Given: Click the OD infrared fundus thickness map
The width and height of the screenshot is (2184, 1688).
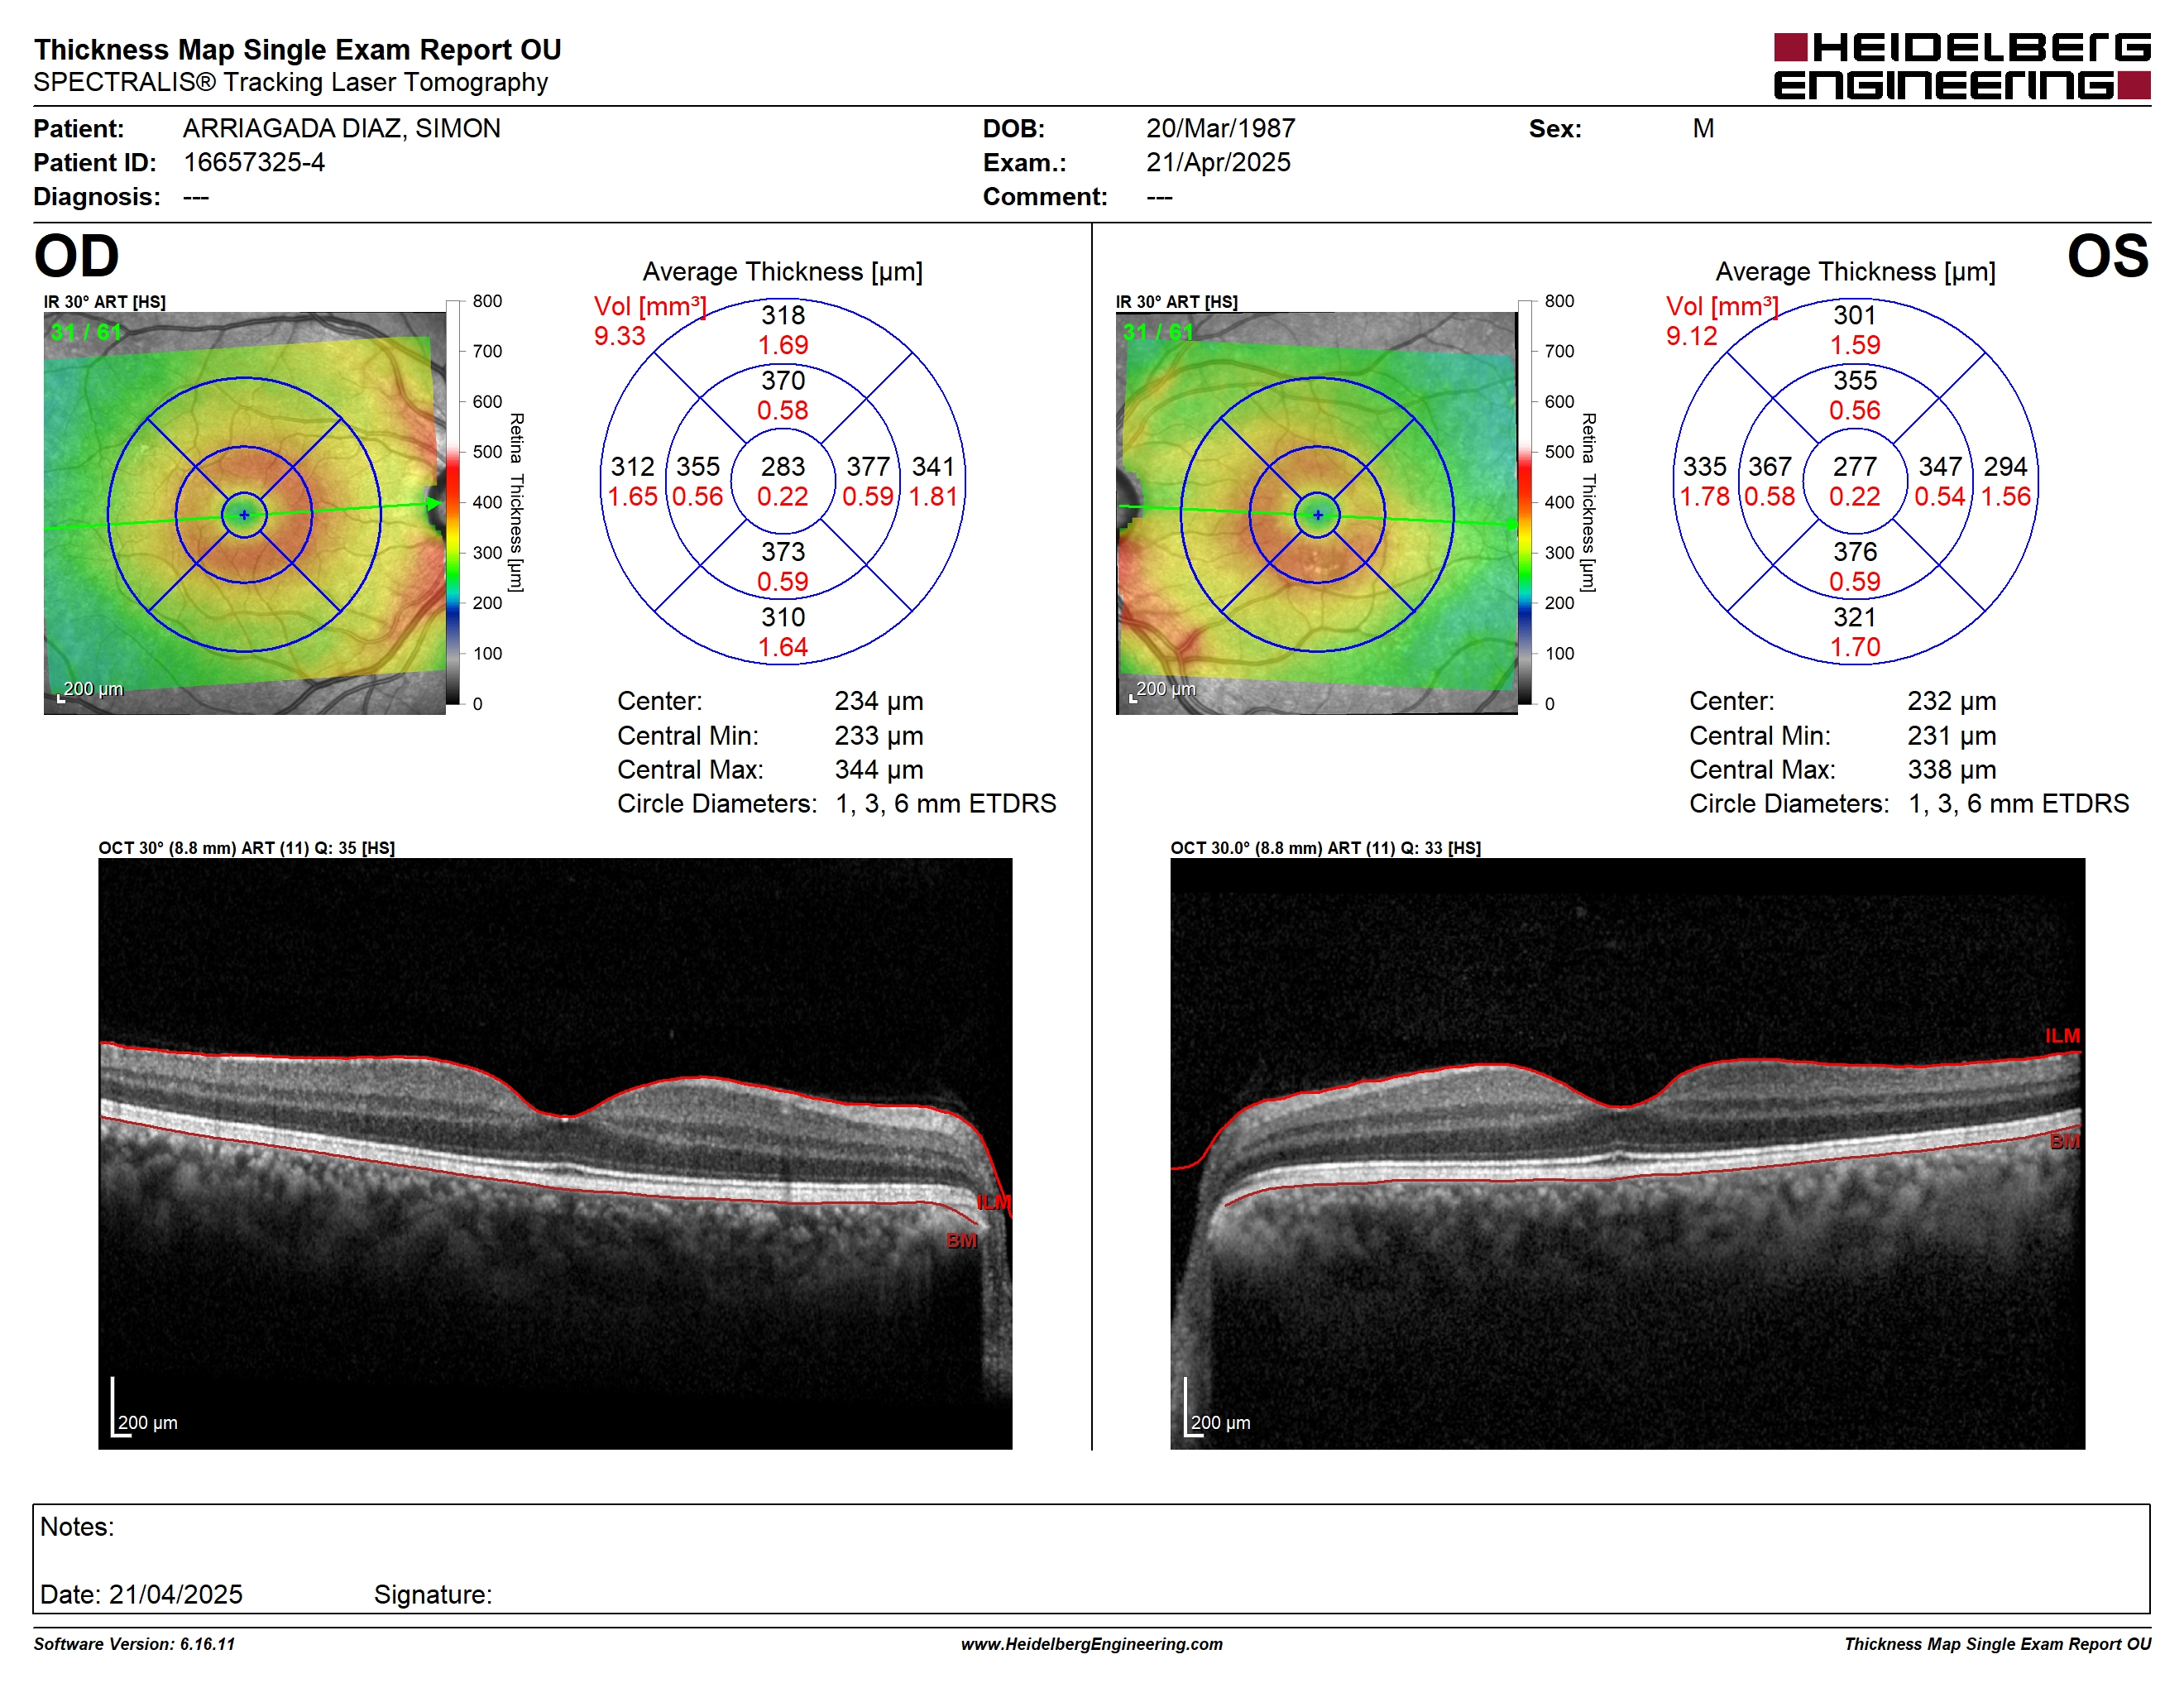Looking at the screenshot, I should (244, 513).
